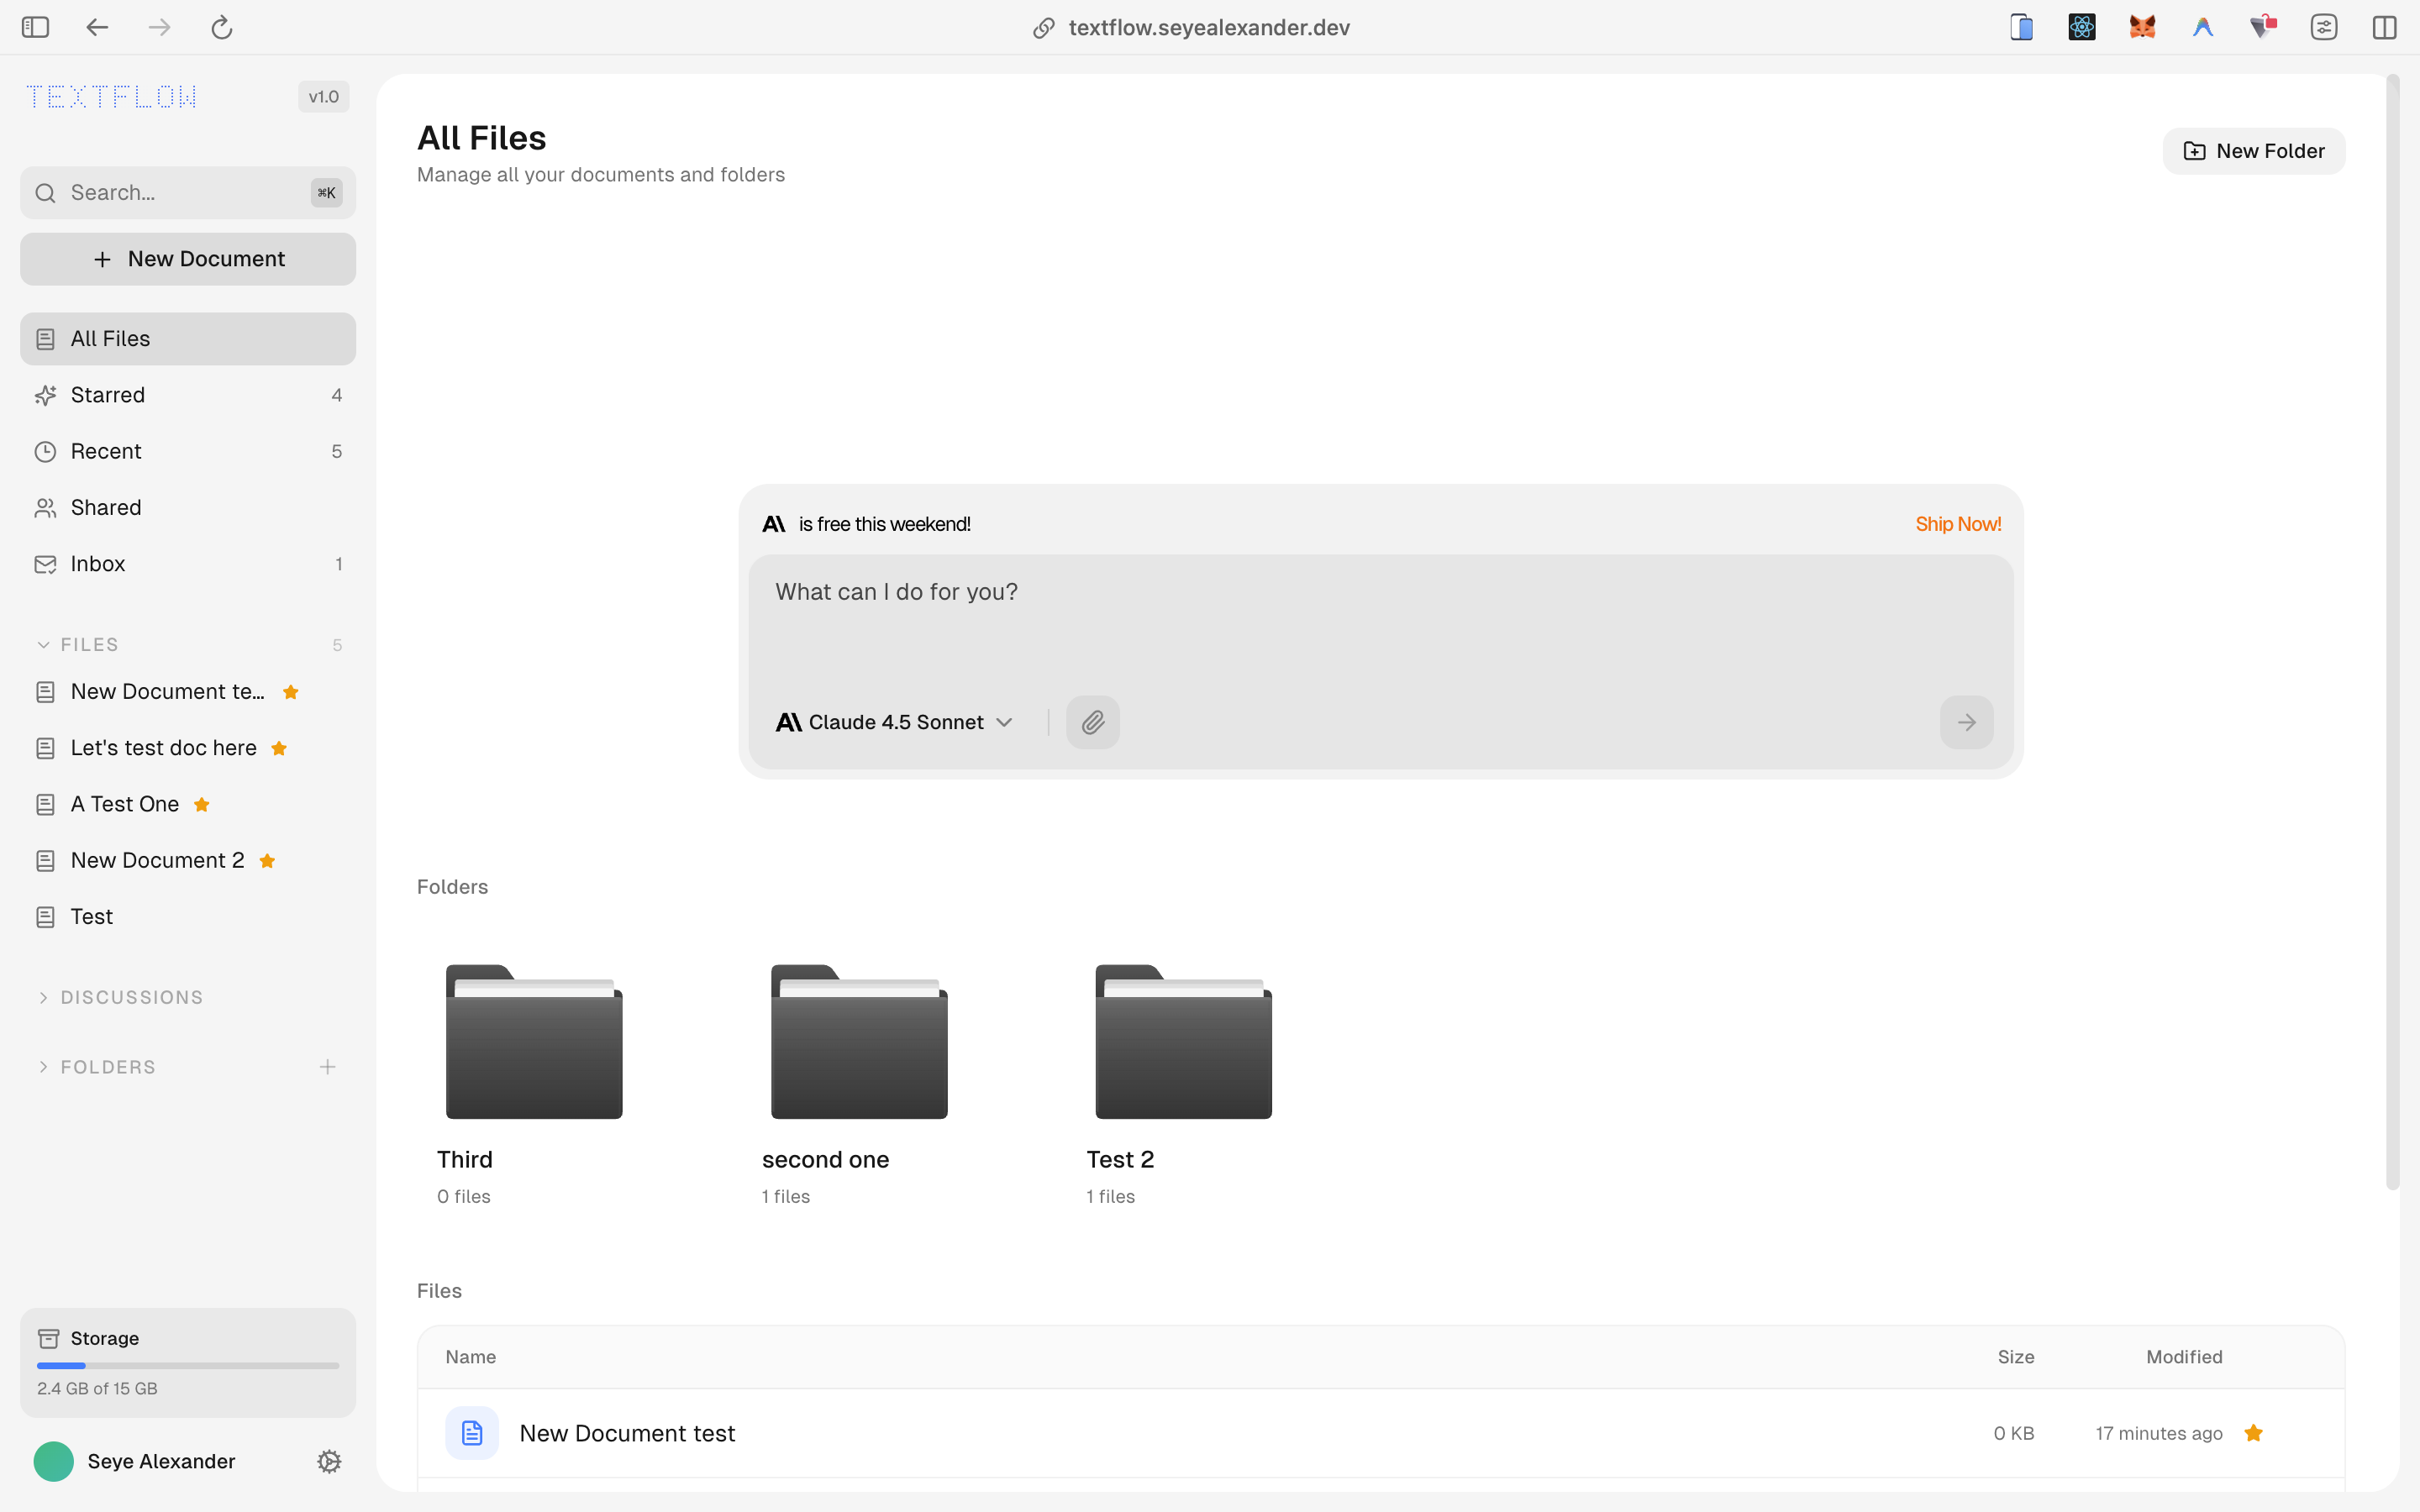Select Shared in the sidebar
Viewport: 2420px width, 1512px height.
106,507
